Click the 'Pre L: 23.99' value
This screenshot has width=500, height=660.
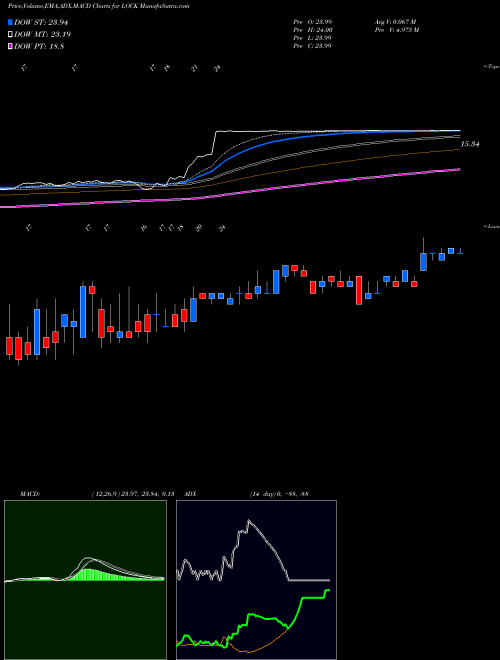pos(312,38)
